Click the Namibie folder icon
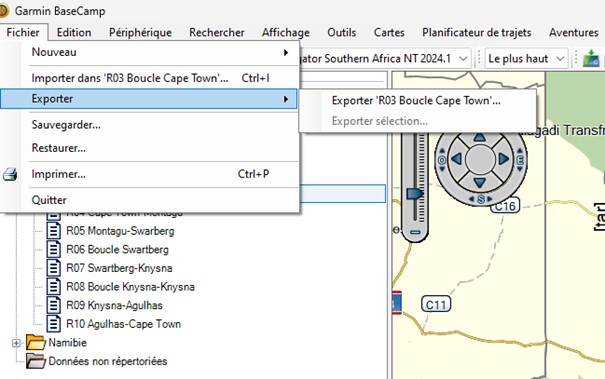 click(x=35, y=342)
